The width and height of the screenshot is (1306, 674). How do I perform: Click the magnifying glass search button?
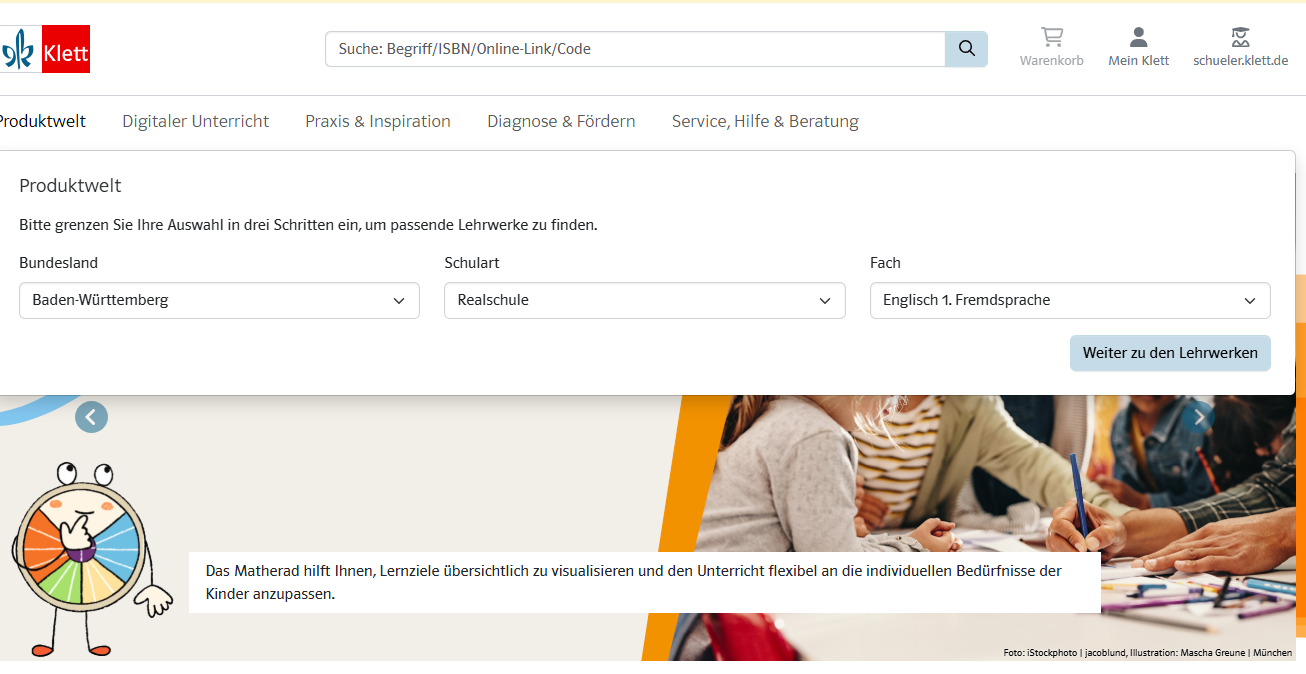(x=966, y=49)
